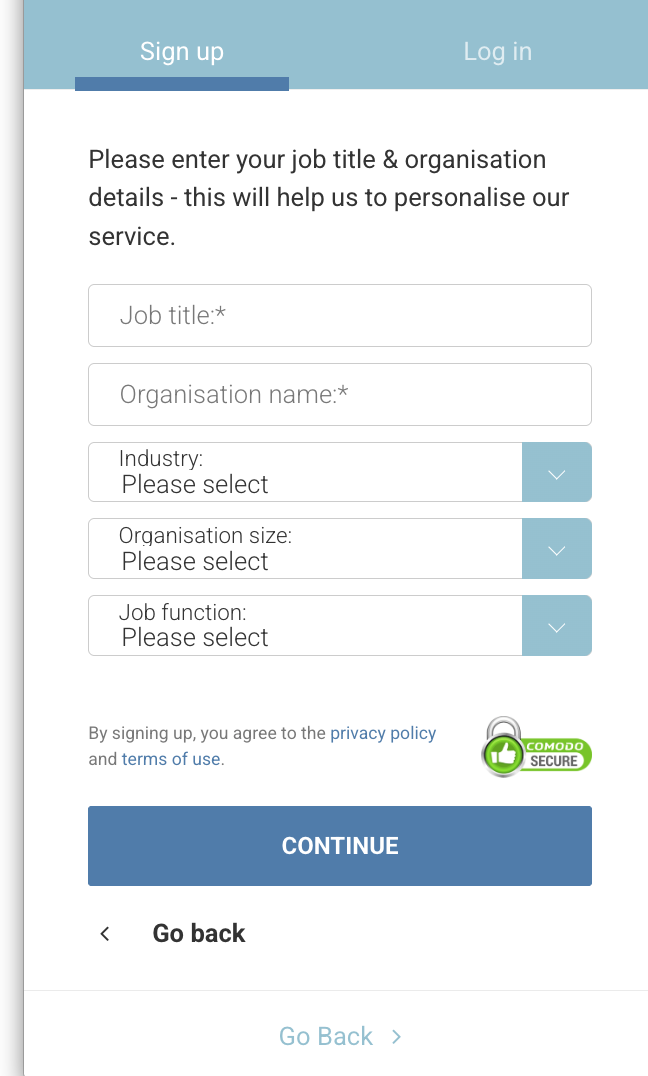This screenshot has width=648, height=1076.
Task: Open the Organisation size dropdown arrow
Action: (x=557, y=549)
